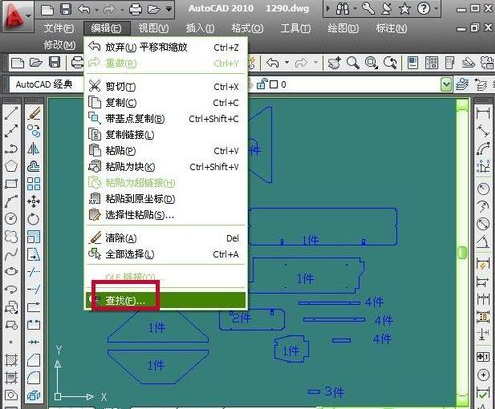Select the Circle draw tool
495x409 pixels.
pos(11,219)
